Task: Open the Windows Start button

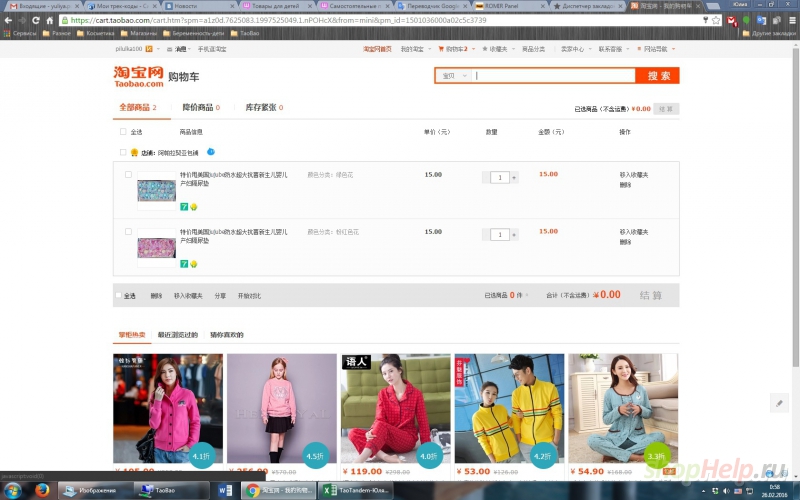Action: click(x=12, y=490)
